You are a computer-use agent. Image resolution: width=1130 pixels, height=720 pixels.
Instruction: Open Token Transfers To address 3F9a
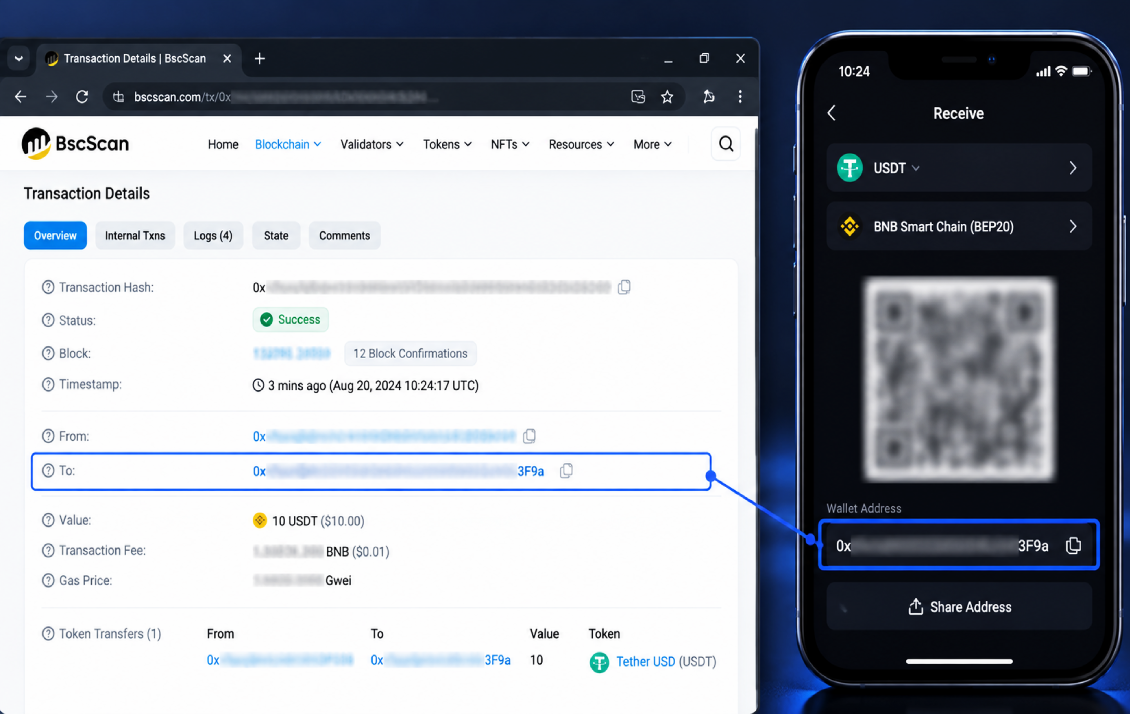[x=440, y=660]
